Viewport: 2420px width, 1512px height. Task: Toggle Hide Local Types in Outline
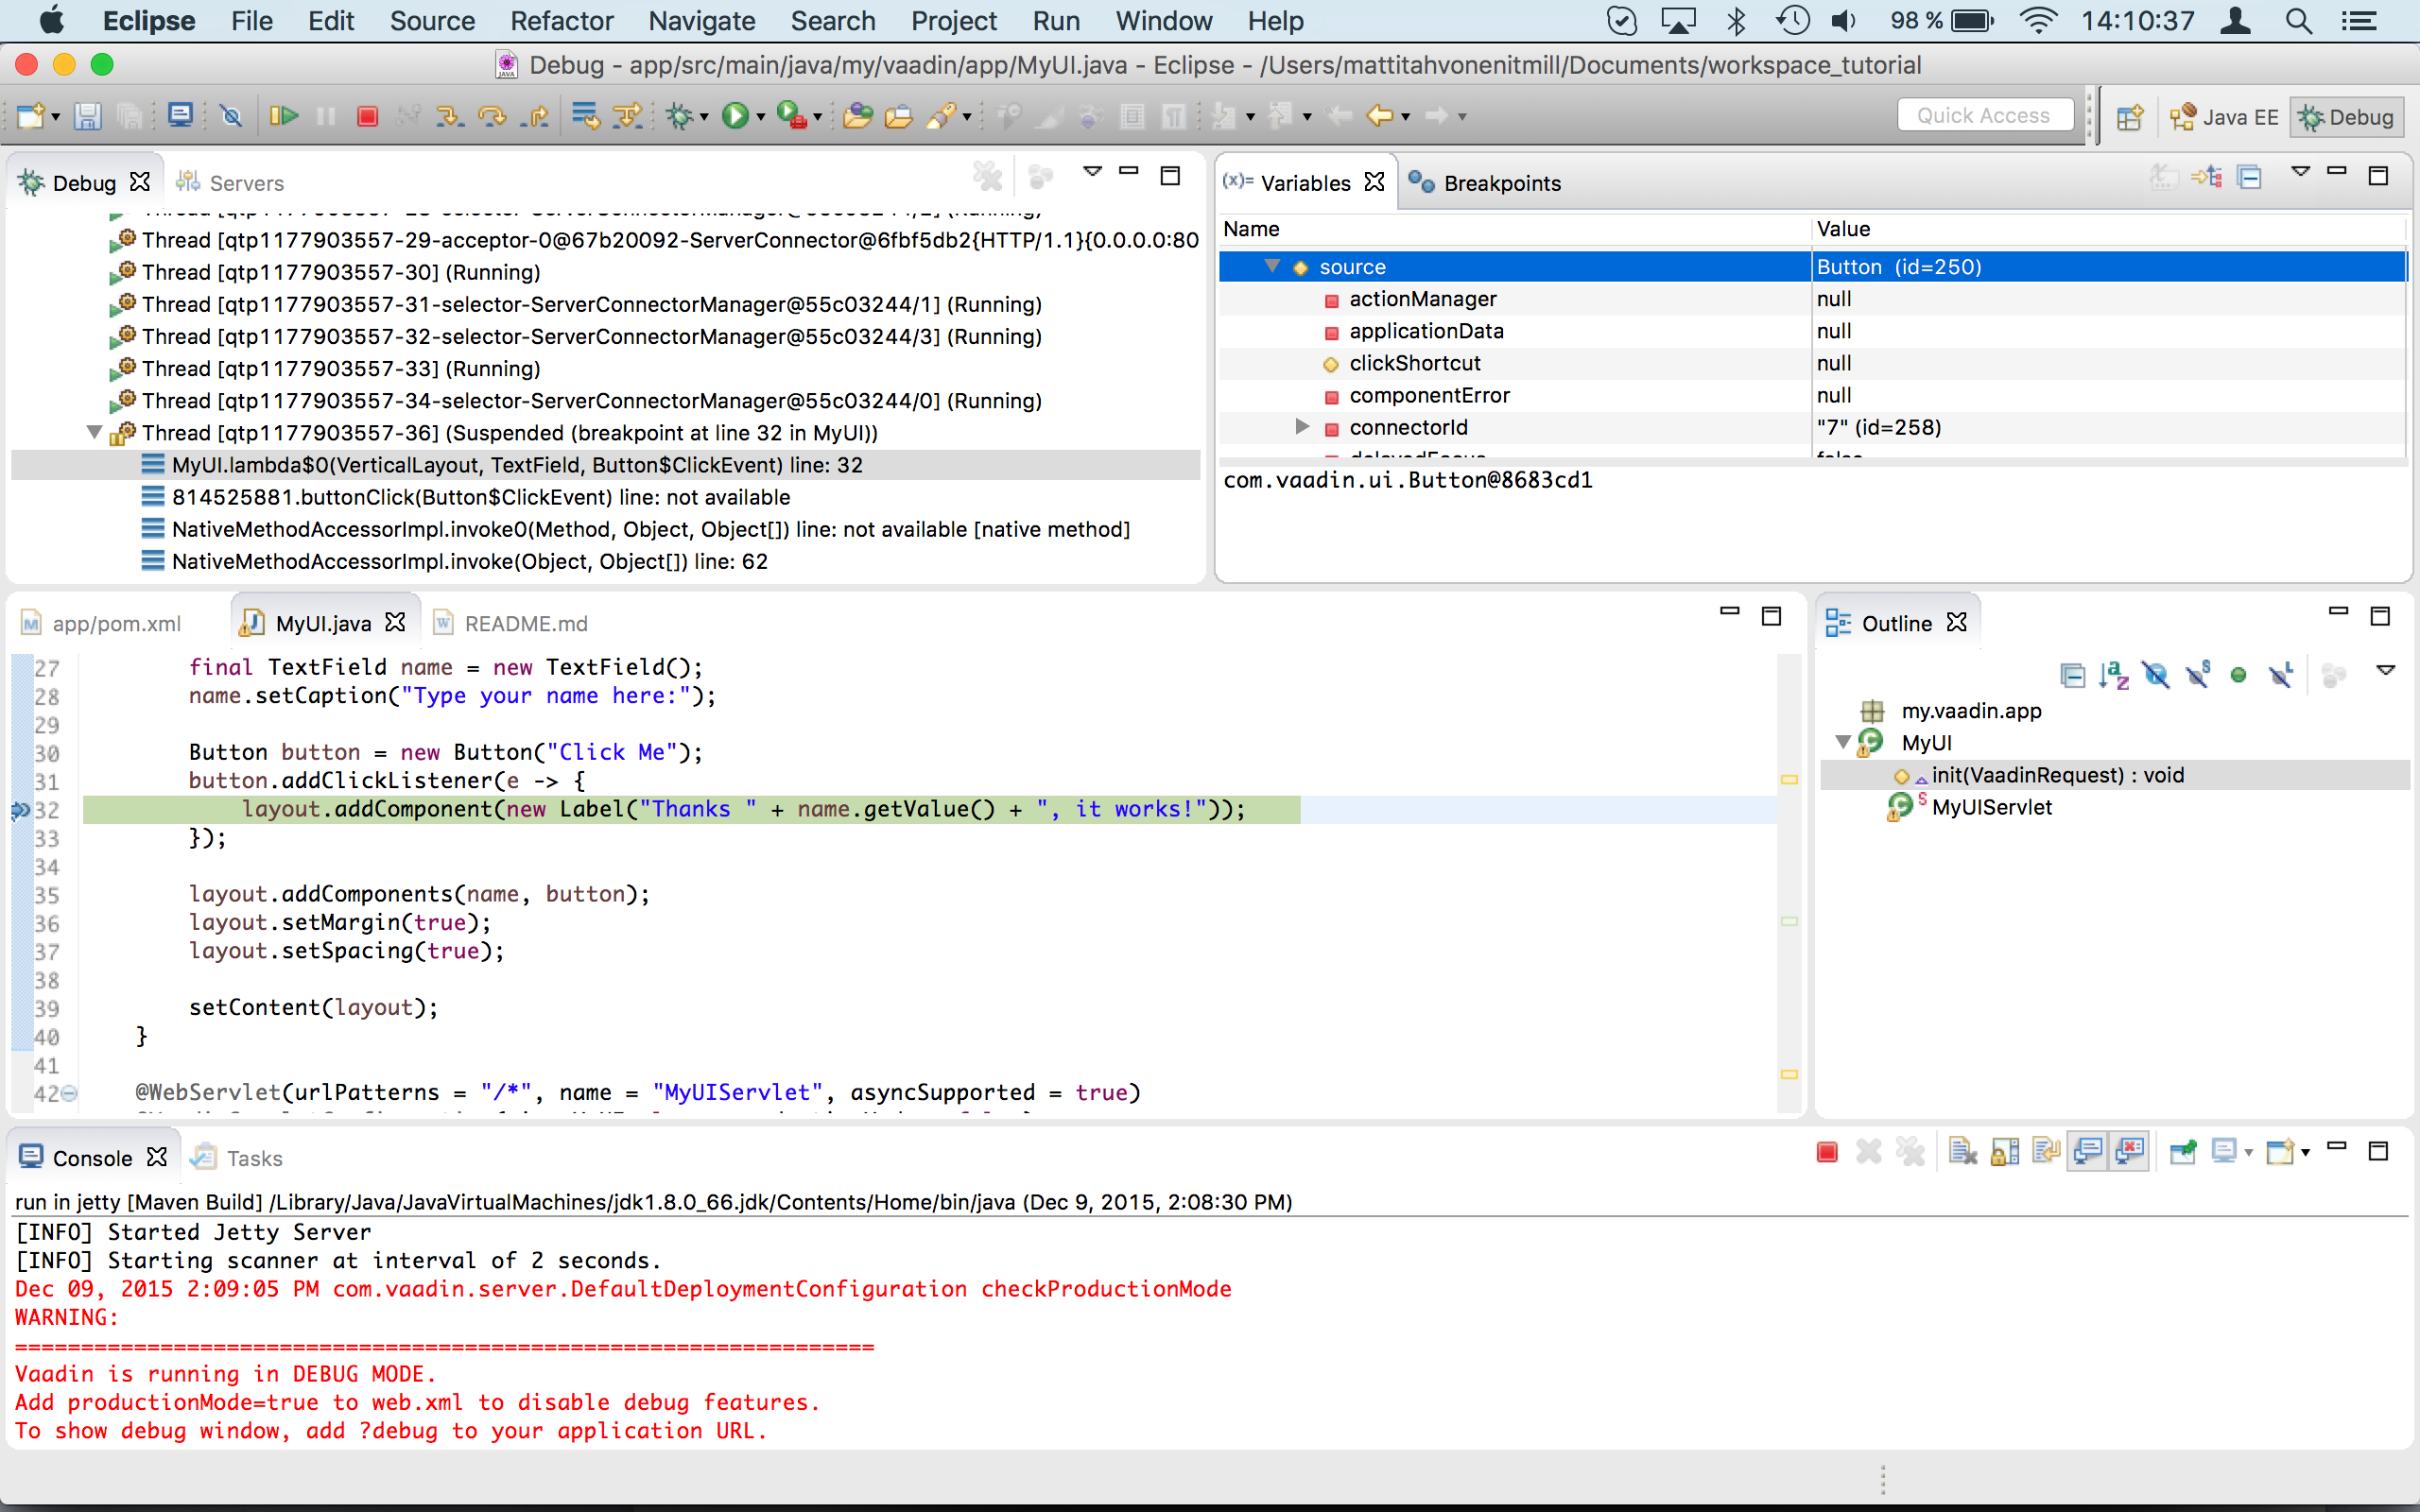(2281, 675)
